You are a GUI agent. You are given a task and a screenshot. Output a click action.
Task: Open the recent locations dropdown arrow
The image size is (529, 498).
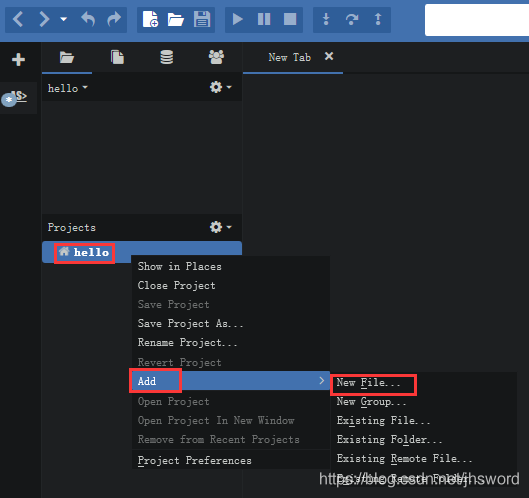(x=63, y=19)
